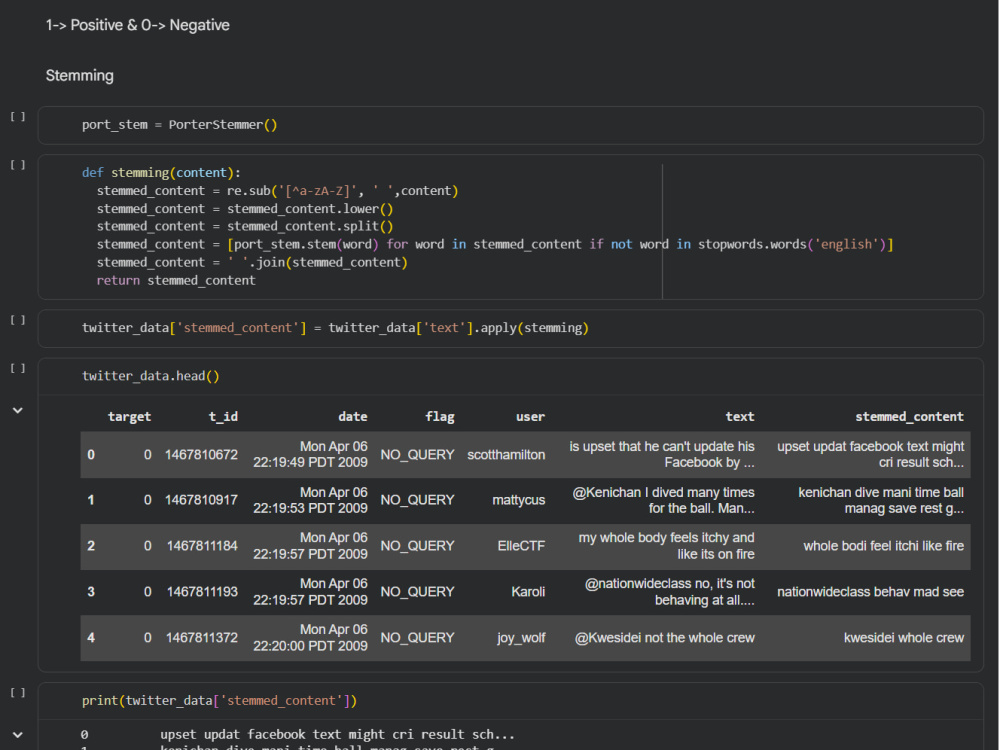Viewport: 1000px width, 750px height.
Task: Click text '@Kwesidei not the whole crew'
Action: (665, 638)
